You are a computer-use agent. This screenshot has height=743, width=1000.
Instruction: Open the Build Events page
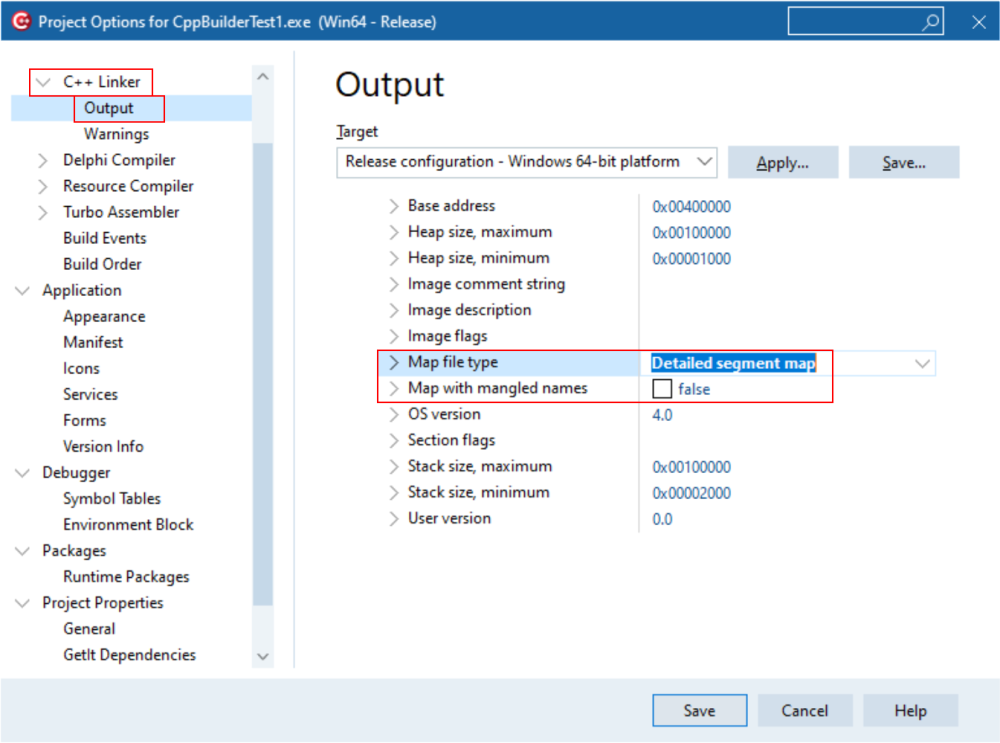click(x=105, y=238)
